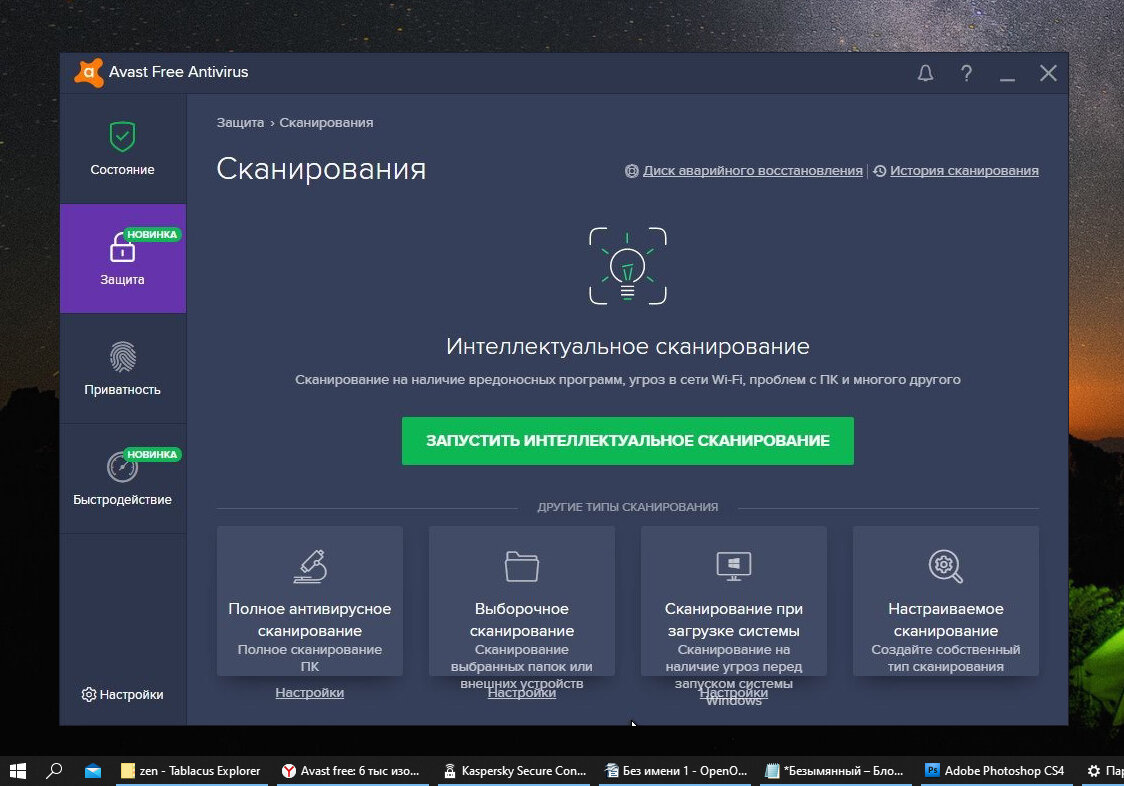Open the Приватность privacy section
Image resolution: width=1124 pixels, height=786 pixels.
click(123, 369)
